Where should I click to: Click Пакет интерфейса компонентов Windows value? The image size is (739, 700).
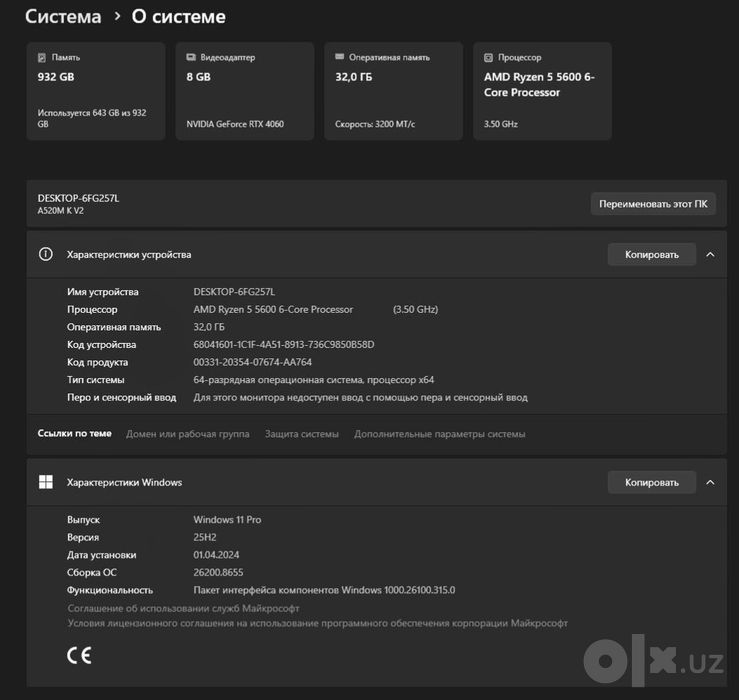tap(324, 590)
